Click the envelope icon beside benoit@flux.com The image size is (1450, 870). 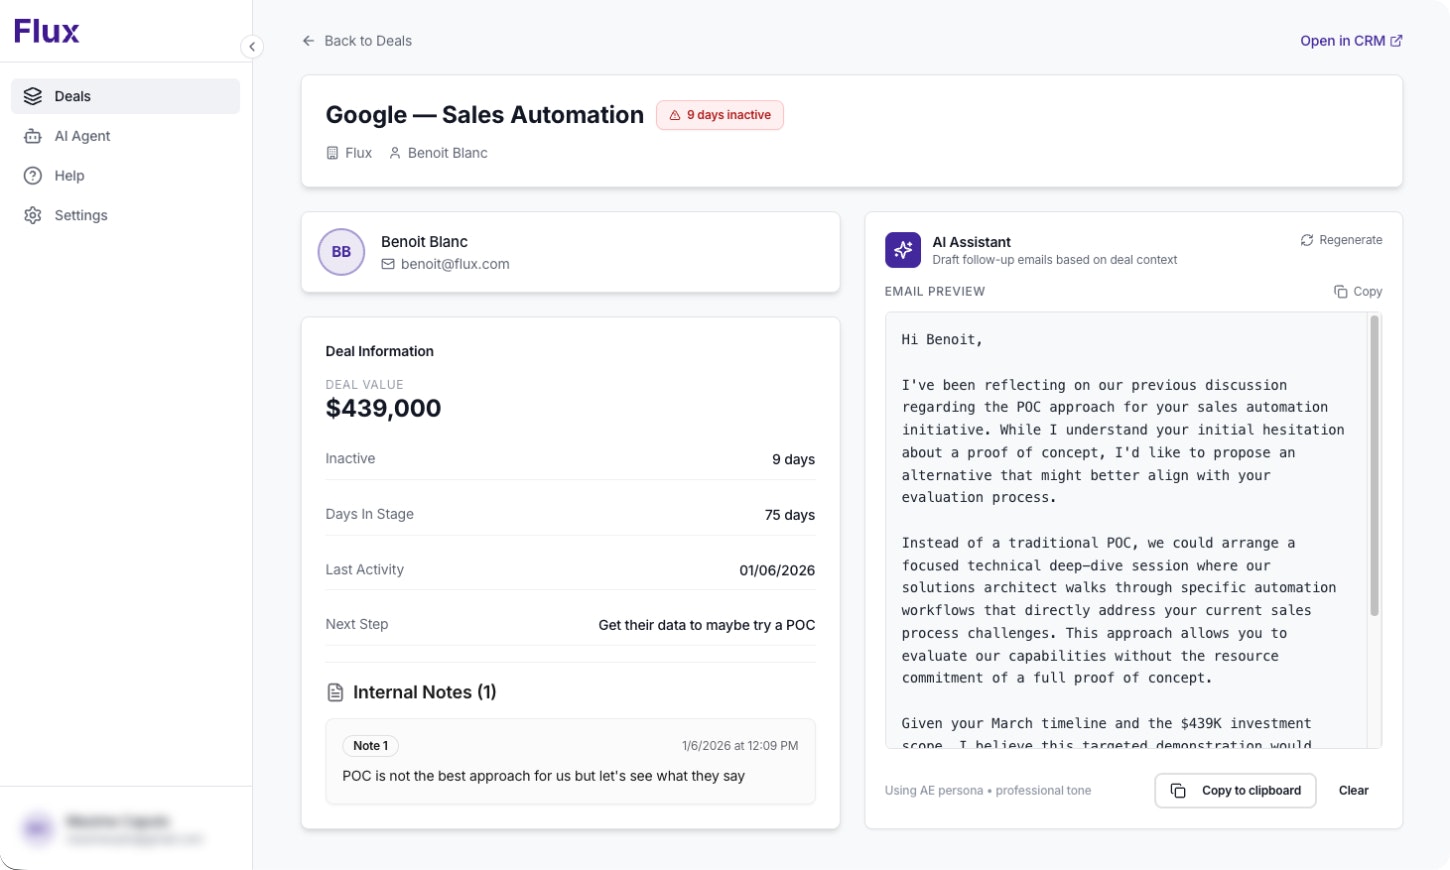point(388,264)
